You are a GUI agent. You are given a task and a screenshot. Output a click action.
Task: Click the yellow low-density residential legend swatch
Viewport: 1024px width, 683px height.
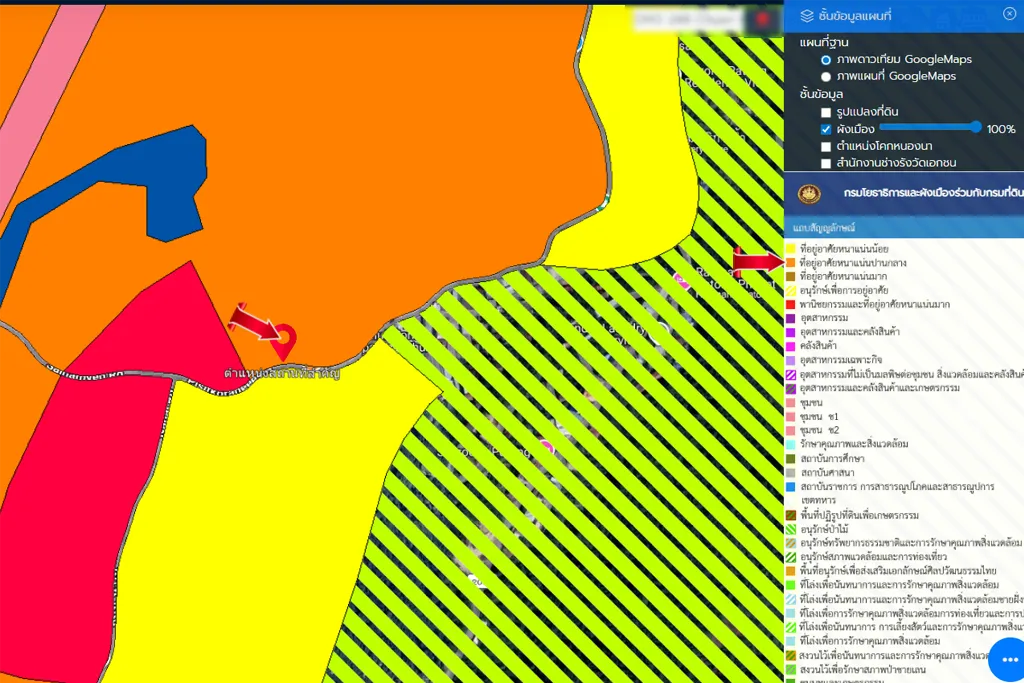pos(790,248)
